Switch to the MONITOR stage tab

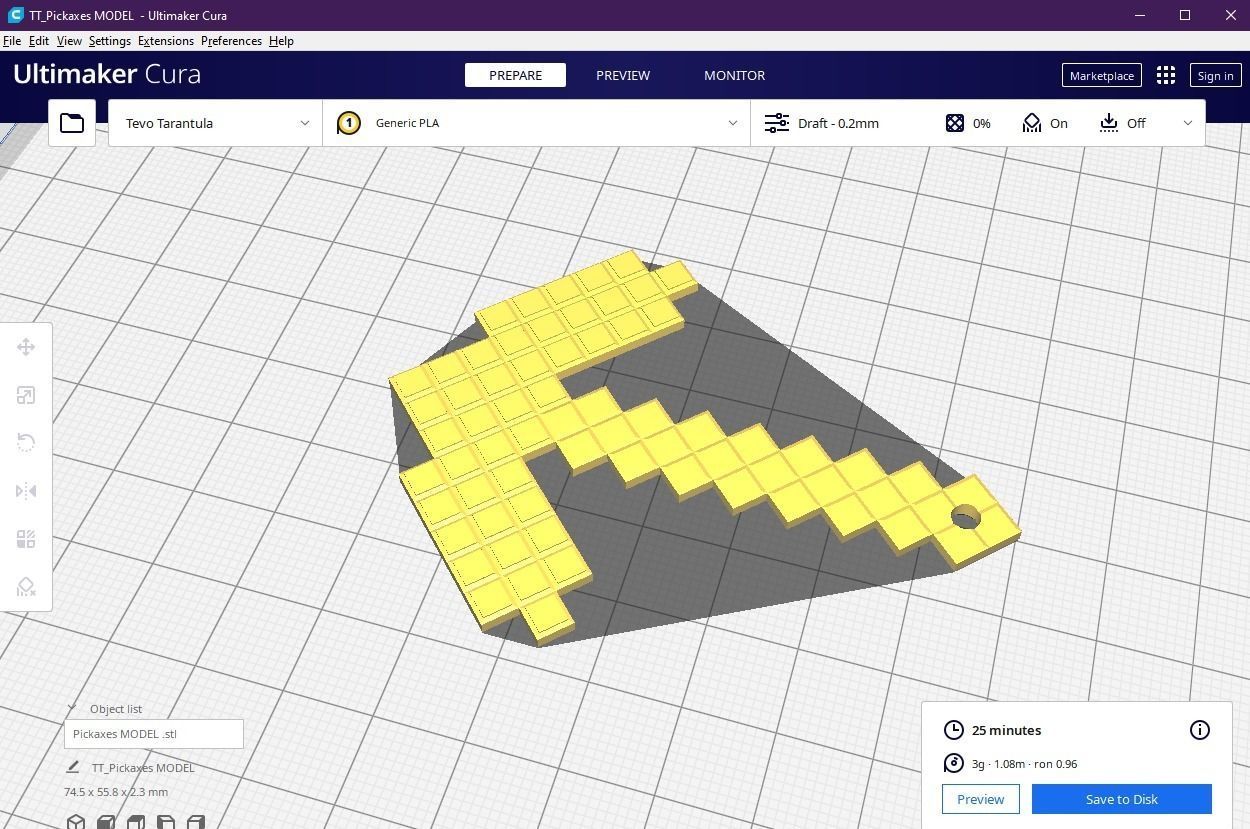(734, 75)
